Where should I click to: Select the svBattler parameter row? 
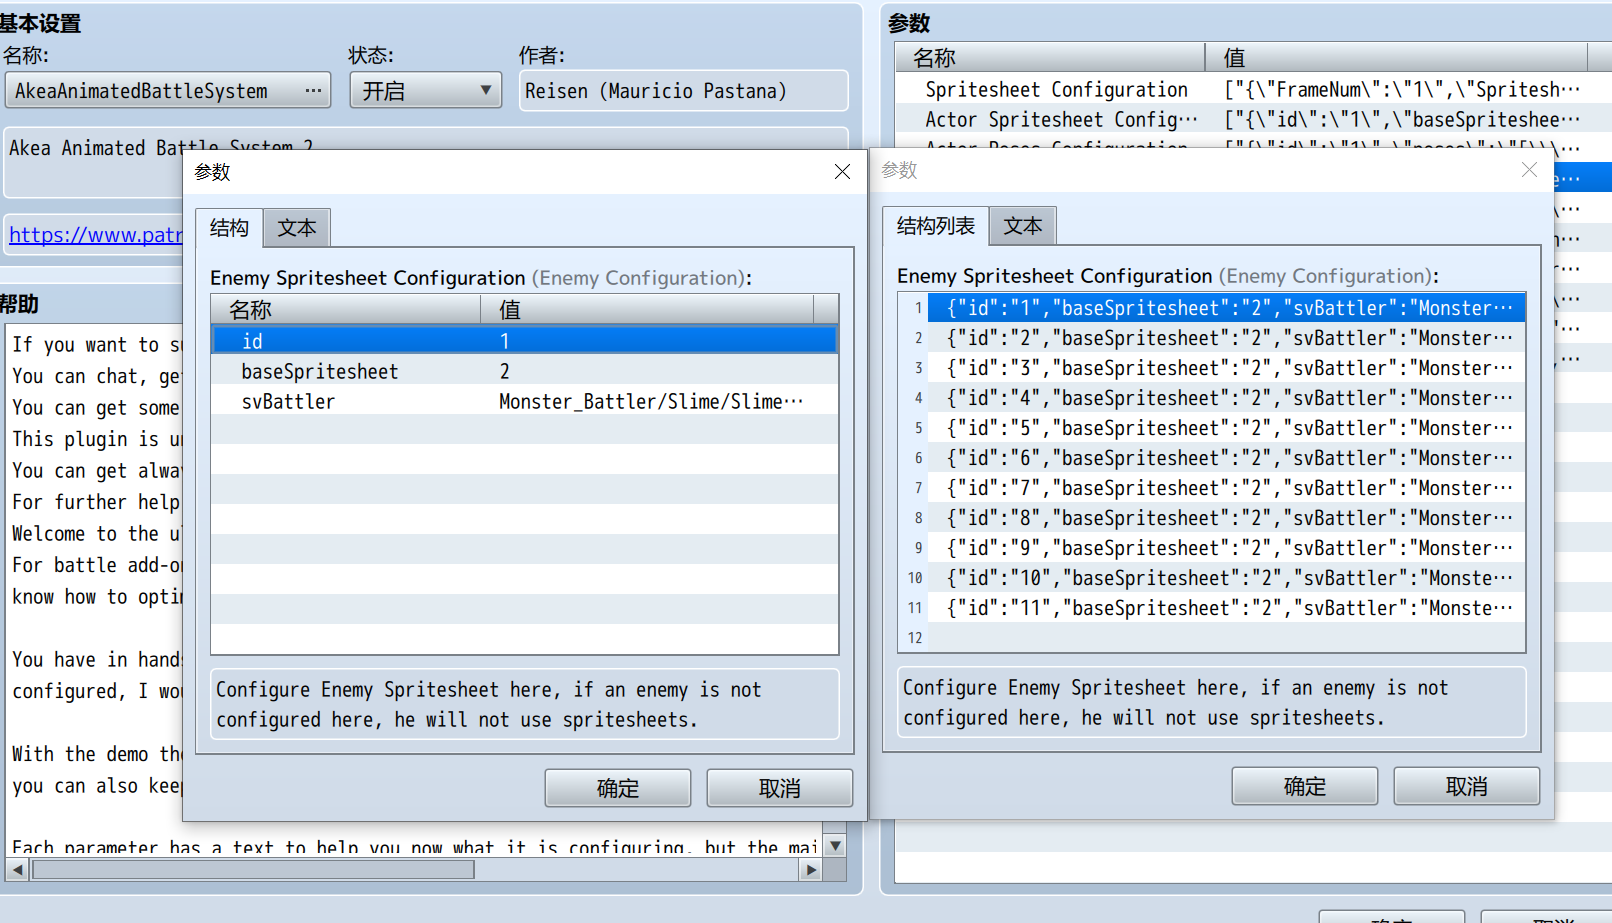tap(525, 401)
